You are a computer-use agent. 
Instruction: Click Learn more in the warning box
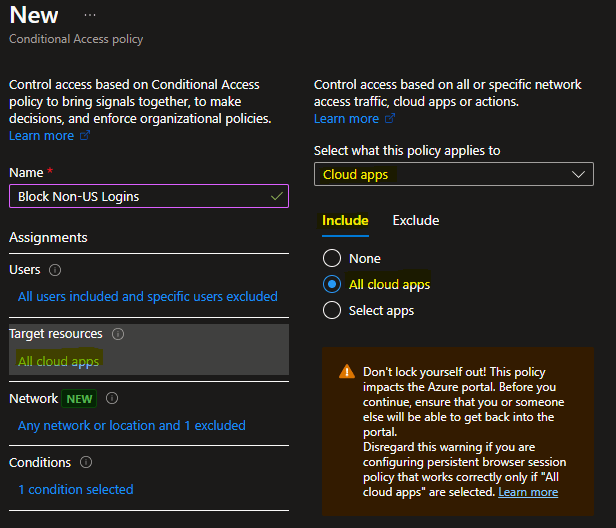pyautogui.click(x=528, y=492)
